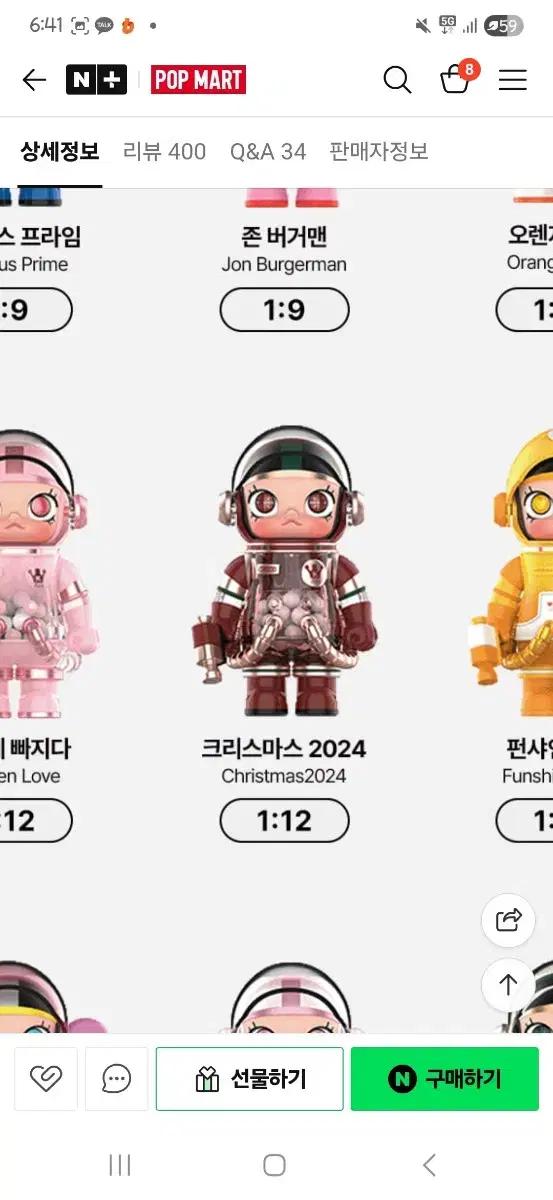Tap the share icon button
The width and height of the screenshot is (553, 1200).
click(508, 920)
